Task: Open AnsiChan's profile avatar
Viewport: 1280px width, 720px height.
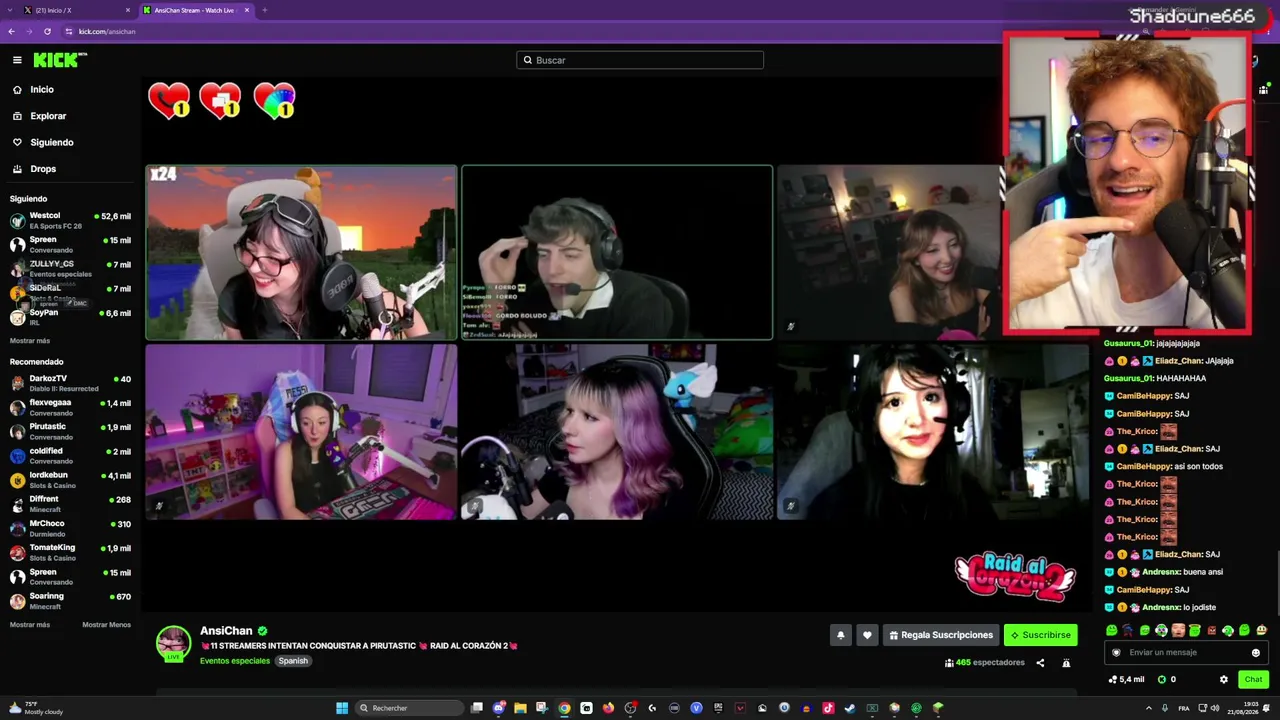Action: [x=173, y=643]
